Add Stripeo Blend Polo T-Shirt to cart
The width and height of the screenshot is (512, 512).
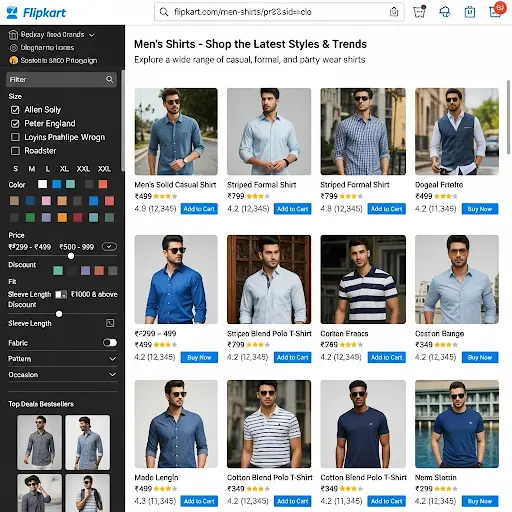click(x=292, y=357)
